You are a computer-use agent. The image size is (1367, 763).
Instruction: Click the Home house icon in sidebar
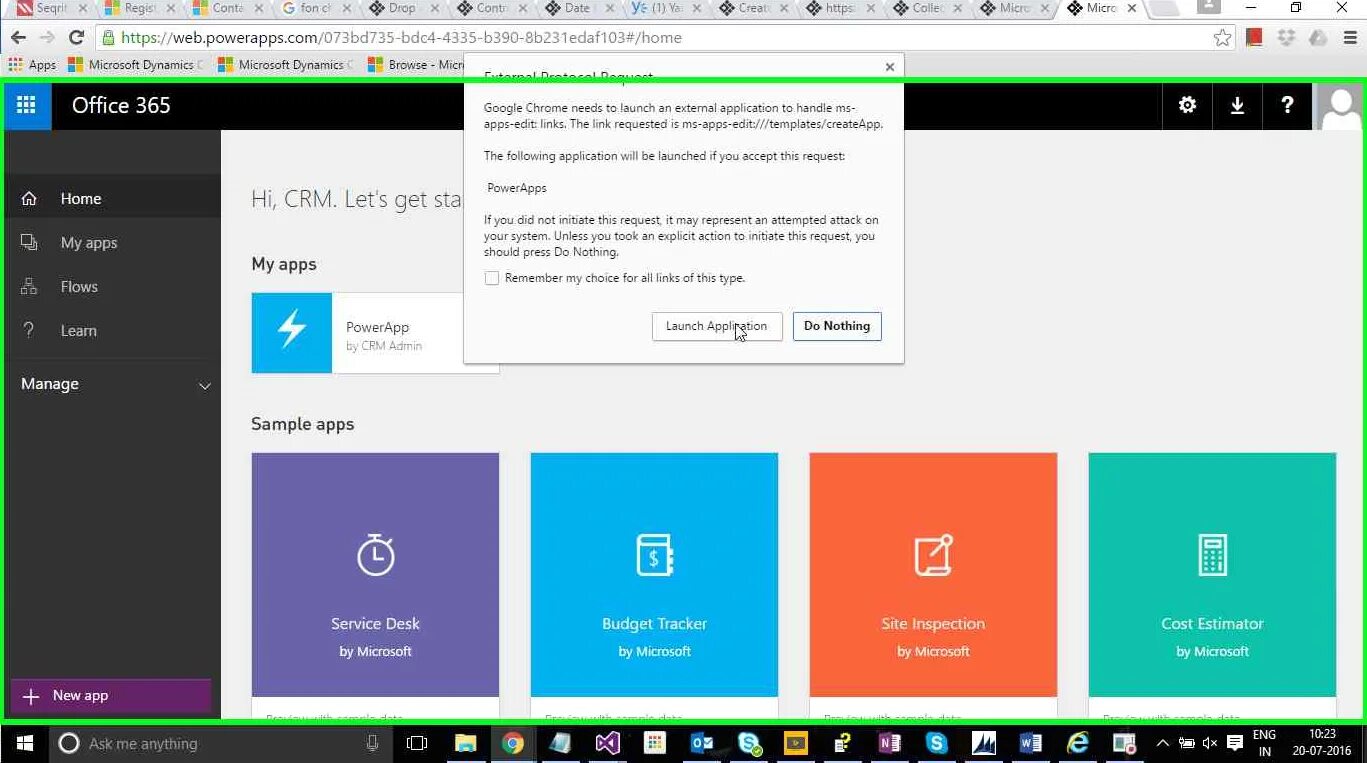point(29,198)
